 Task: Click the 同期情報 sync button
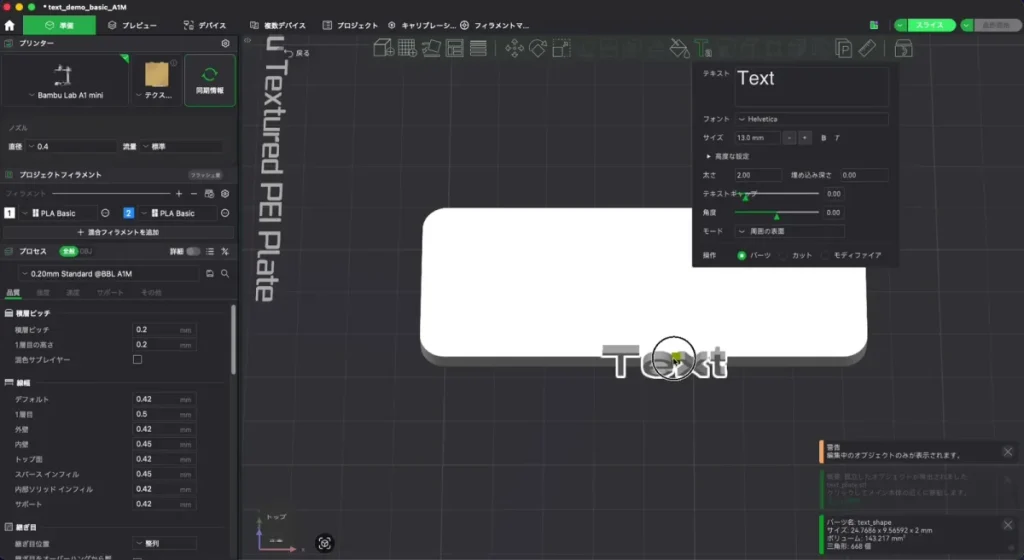click(210, 80)
